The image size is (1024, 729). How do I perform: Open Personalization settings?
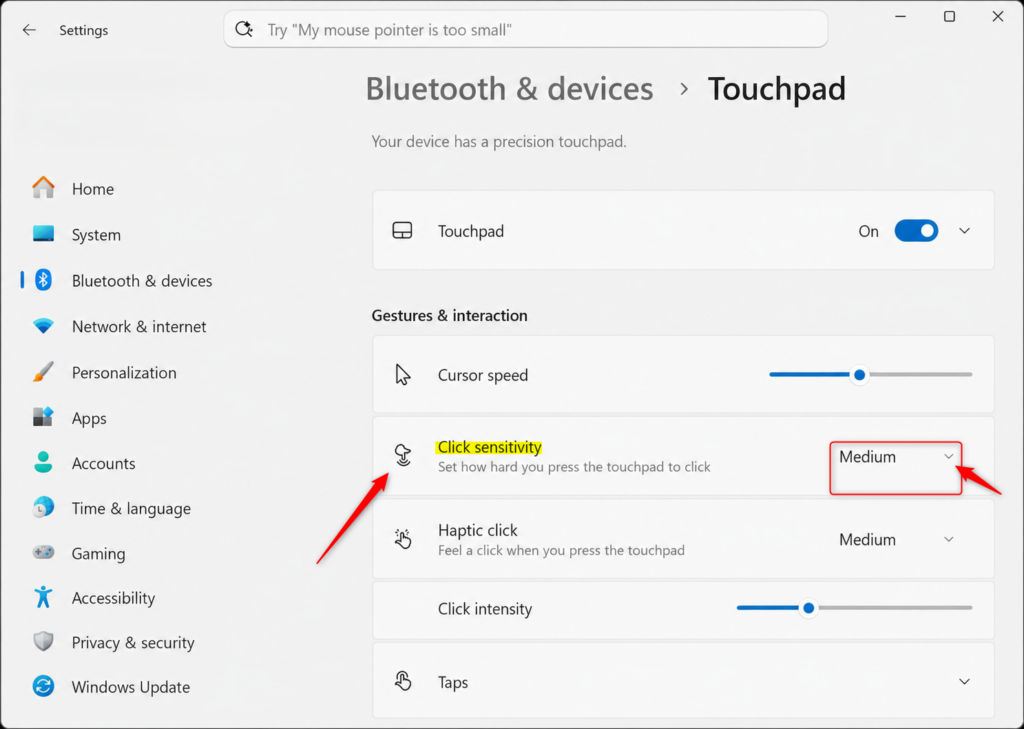(124, 373)
